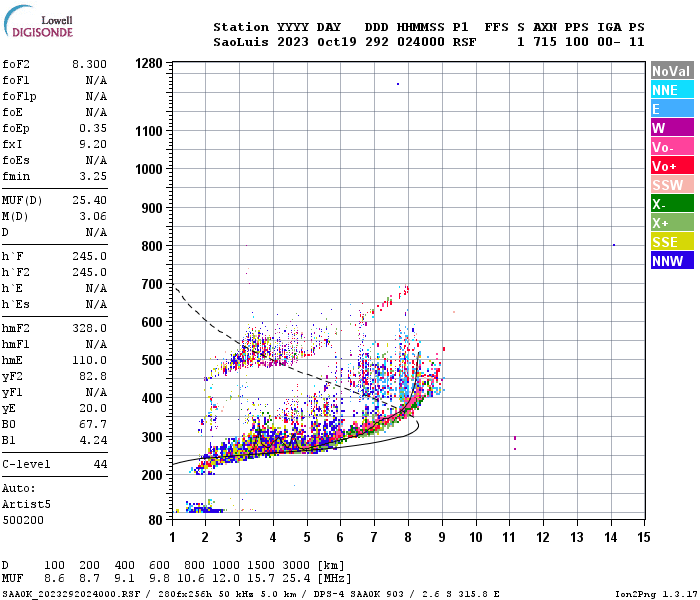This screenshot has width=700, height=600.
Task: Click the Ion2Png 1.3.17 version text
Action: [656, 594]
